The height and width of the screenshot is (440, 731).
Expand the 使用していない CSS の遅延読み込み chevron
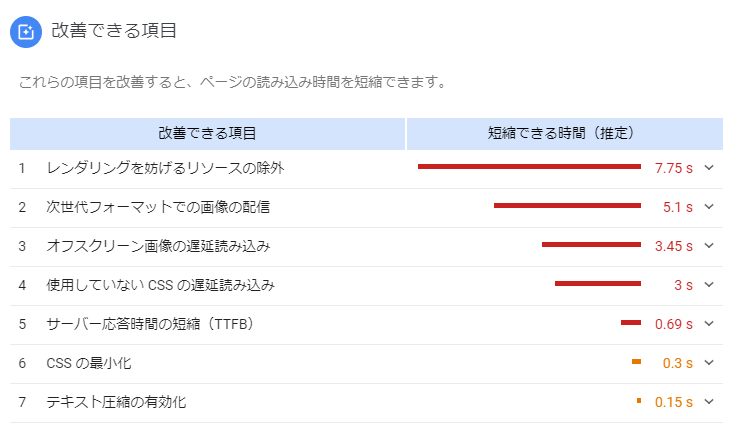[x=709, y=285]
